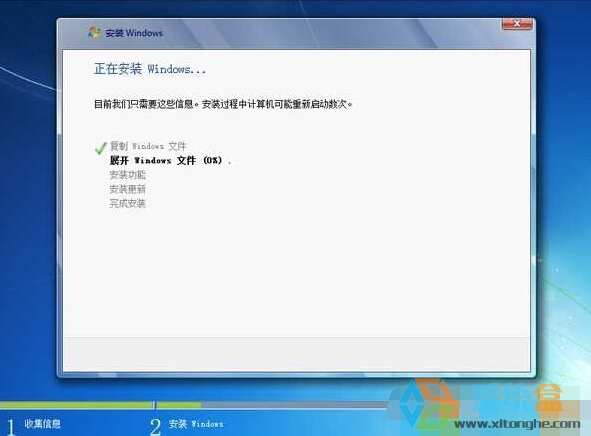Open the www.xitonghe.com watermark link
Image resolution: width=591 pixels, height=436 pixels.
pyautogui.click(x=517, y=424)
